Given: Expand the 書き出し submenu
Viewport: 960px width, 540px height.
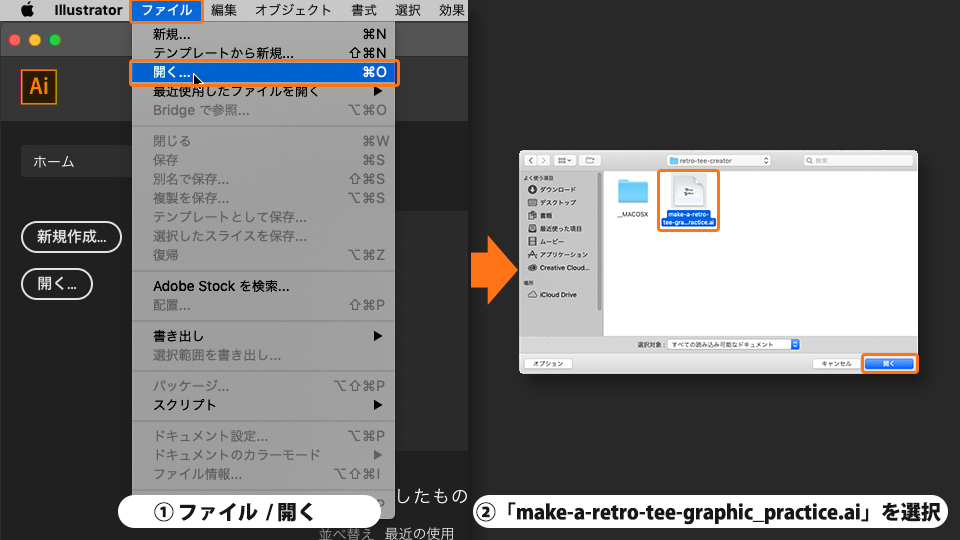Looking at the screenshot, I should point(264,336).
